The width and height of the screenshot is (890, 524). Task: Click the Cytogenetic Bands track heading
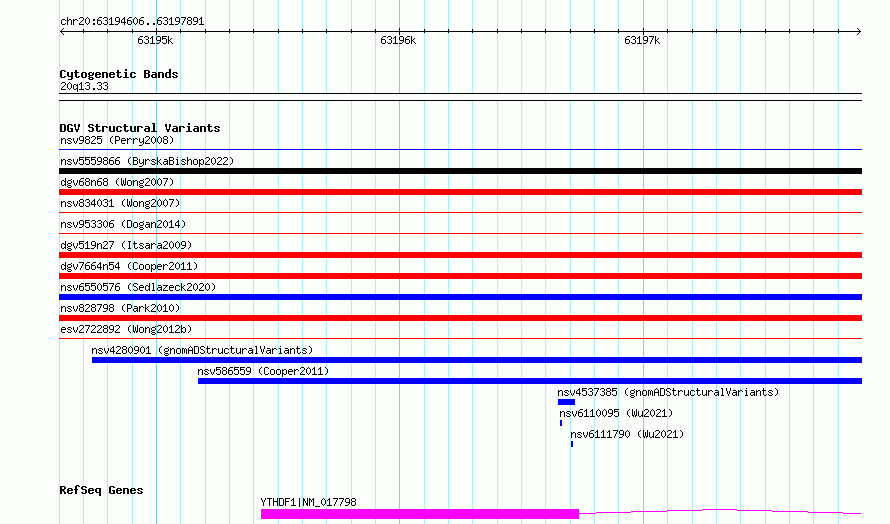[x=119, y=74]
